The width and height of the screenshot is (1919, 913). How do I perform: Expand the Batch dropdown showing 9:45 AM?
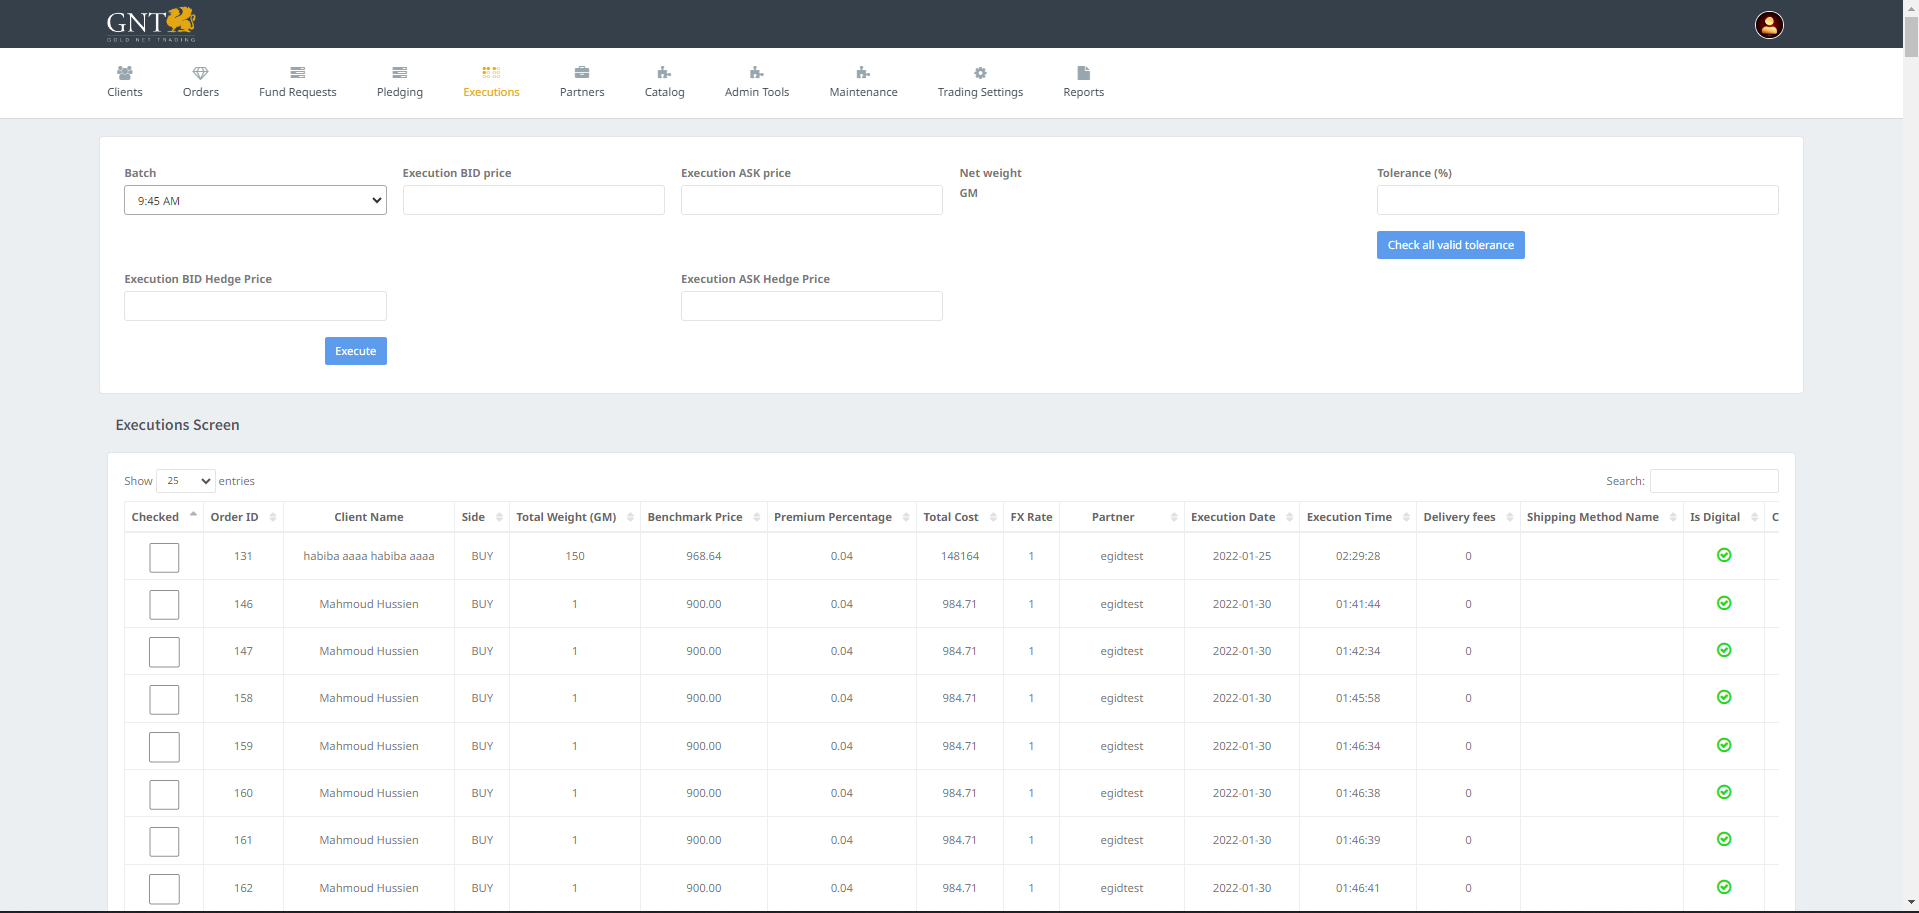point(255,201)
